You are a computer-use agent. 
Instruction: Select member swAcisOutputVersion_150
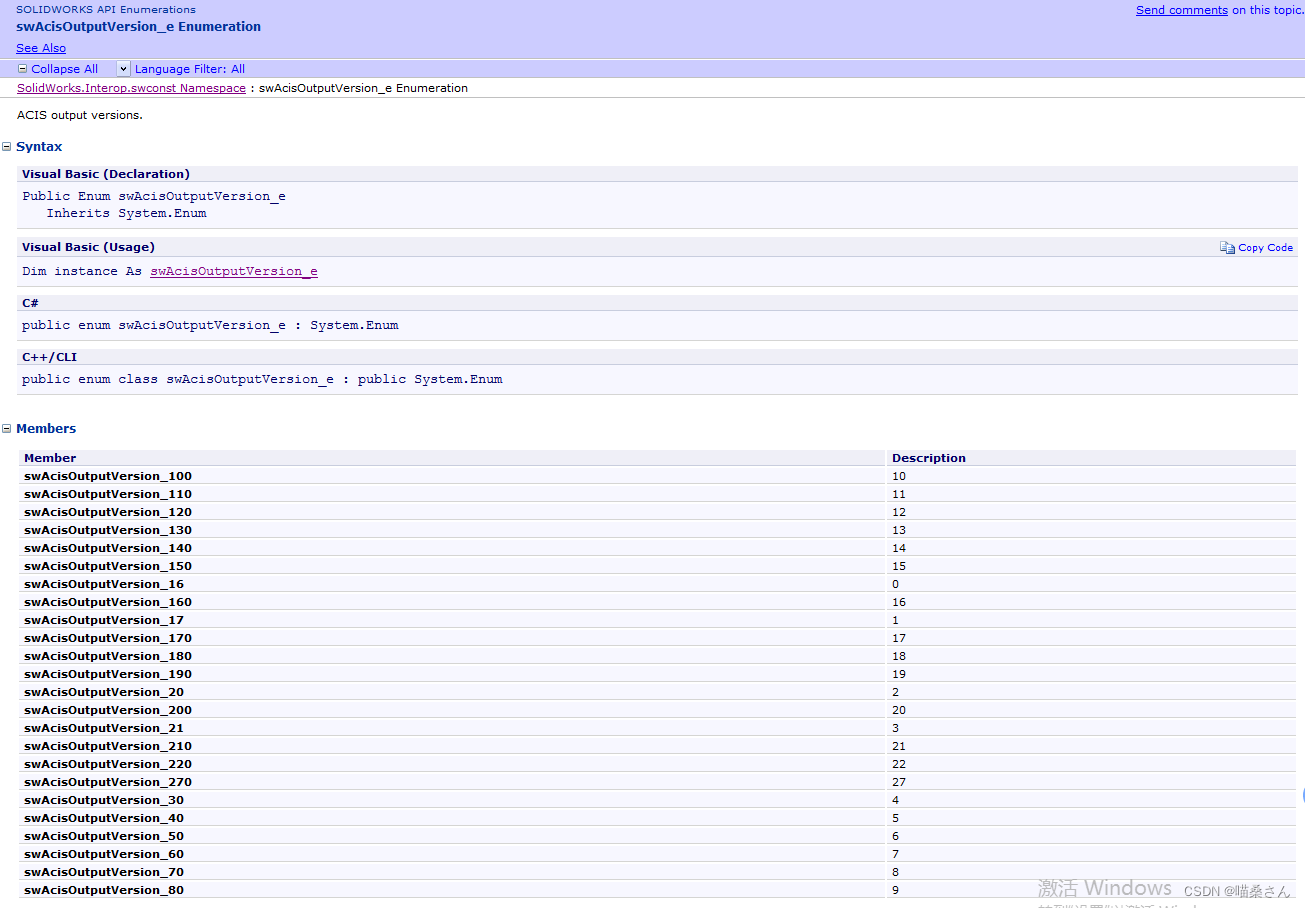(108, 566)
